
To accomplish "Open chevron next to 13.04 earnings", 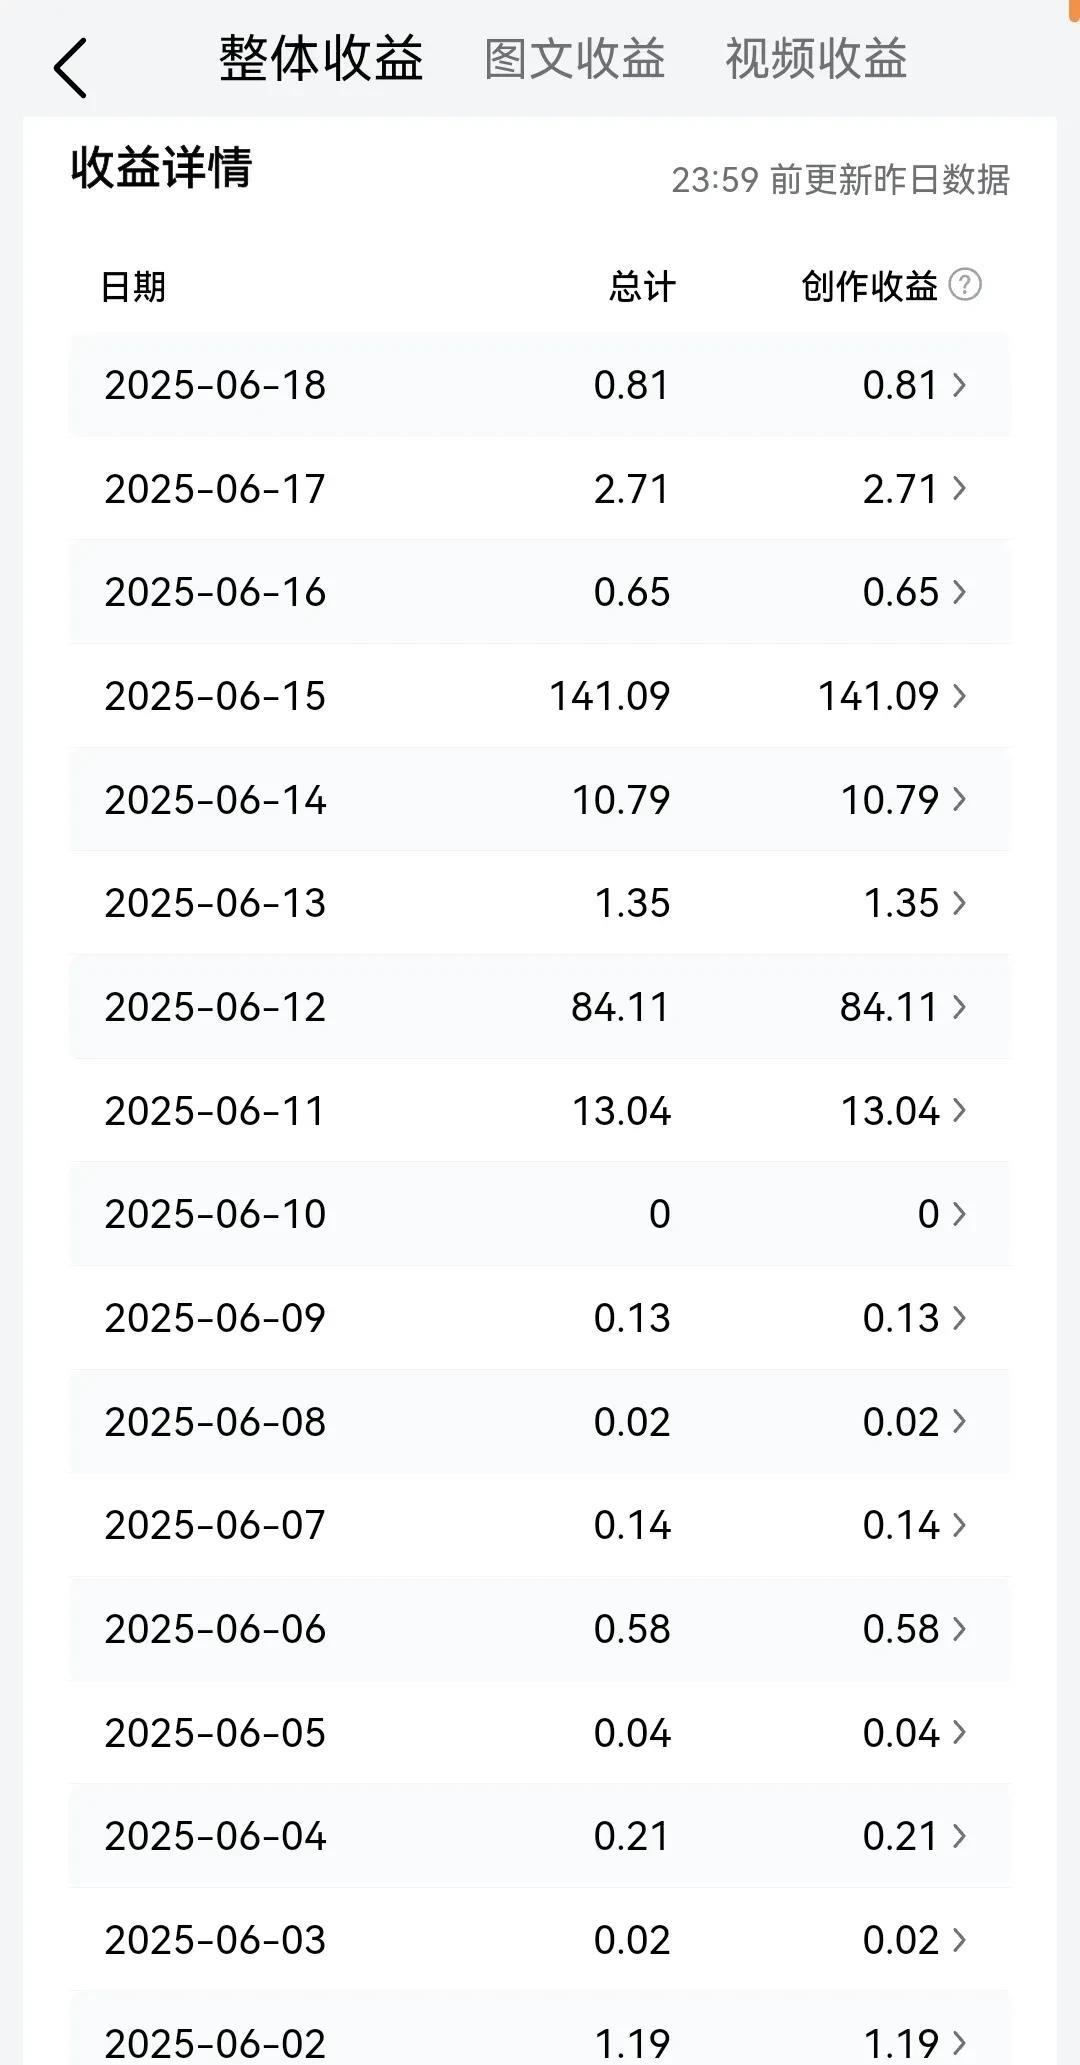I will click(x=959, y=1111).
